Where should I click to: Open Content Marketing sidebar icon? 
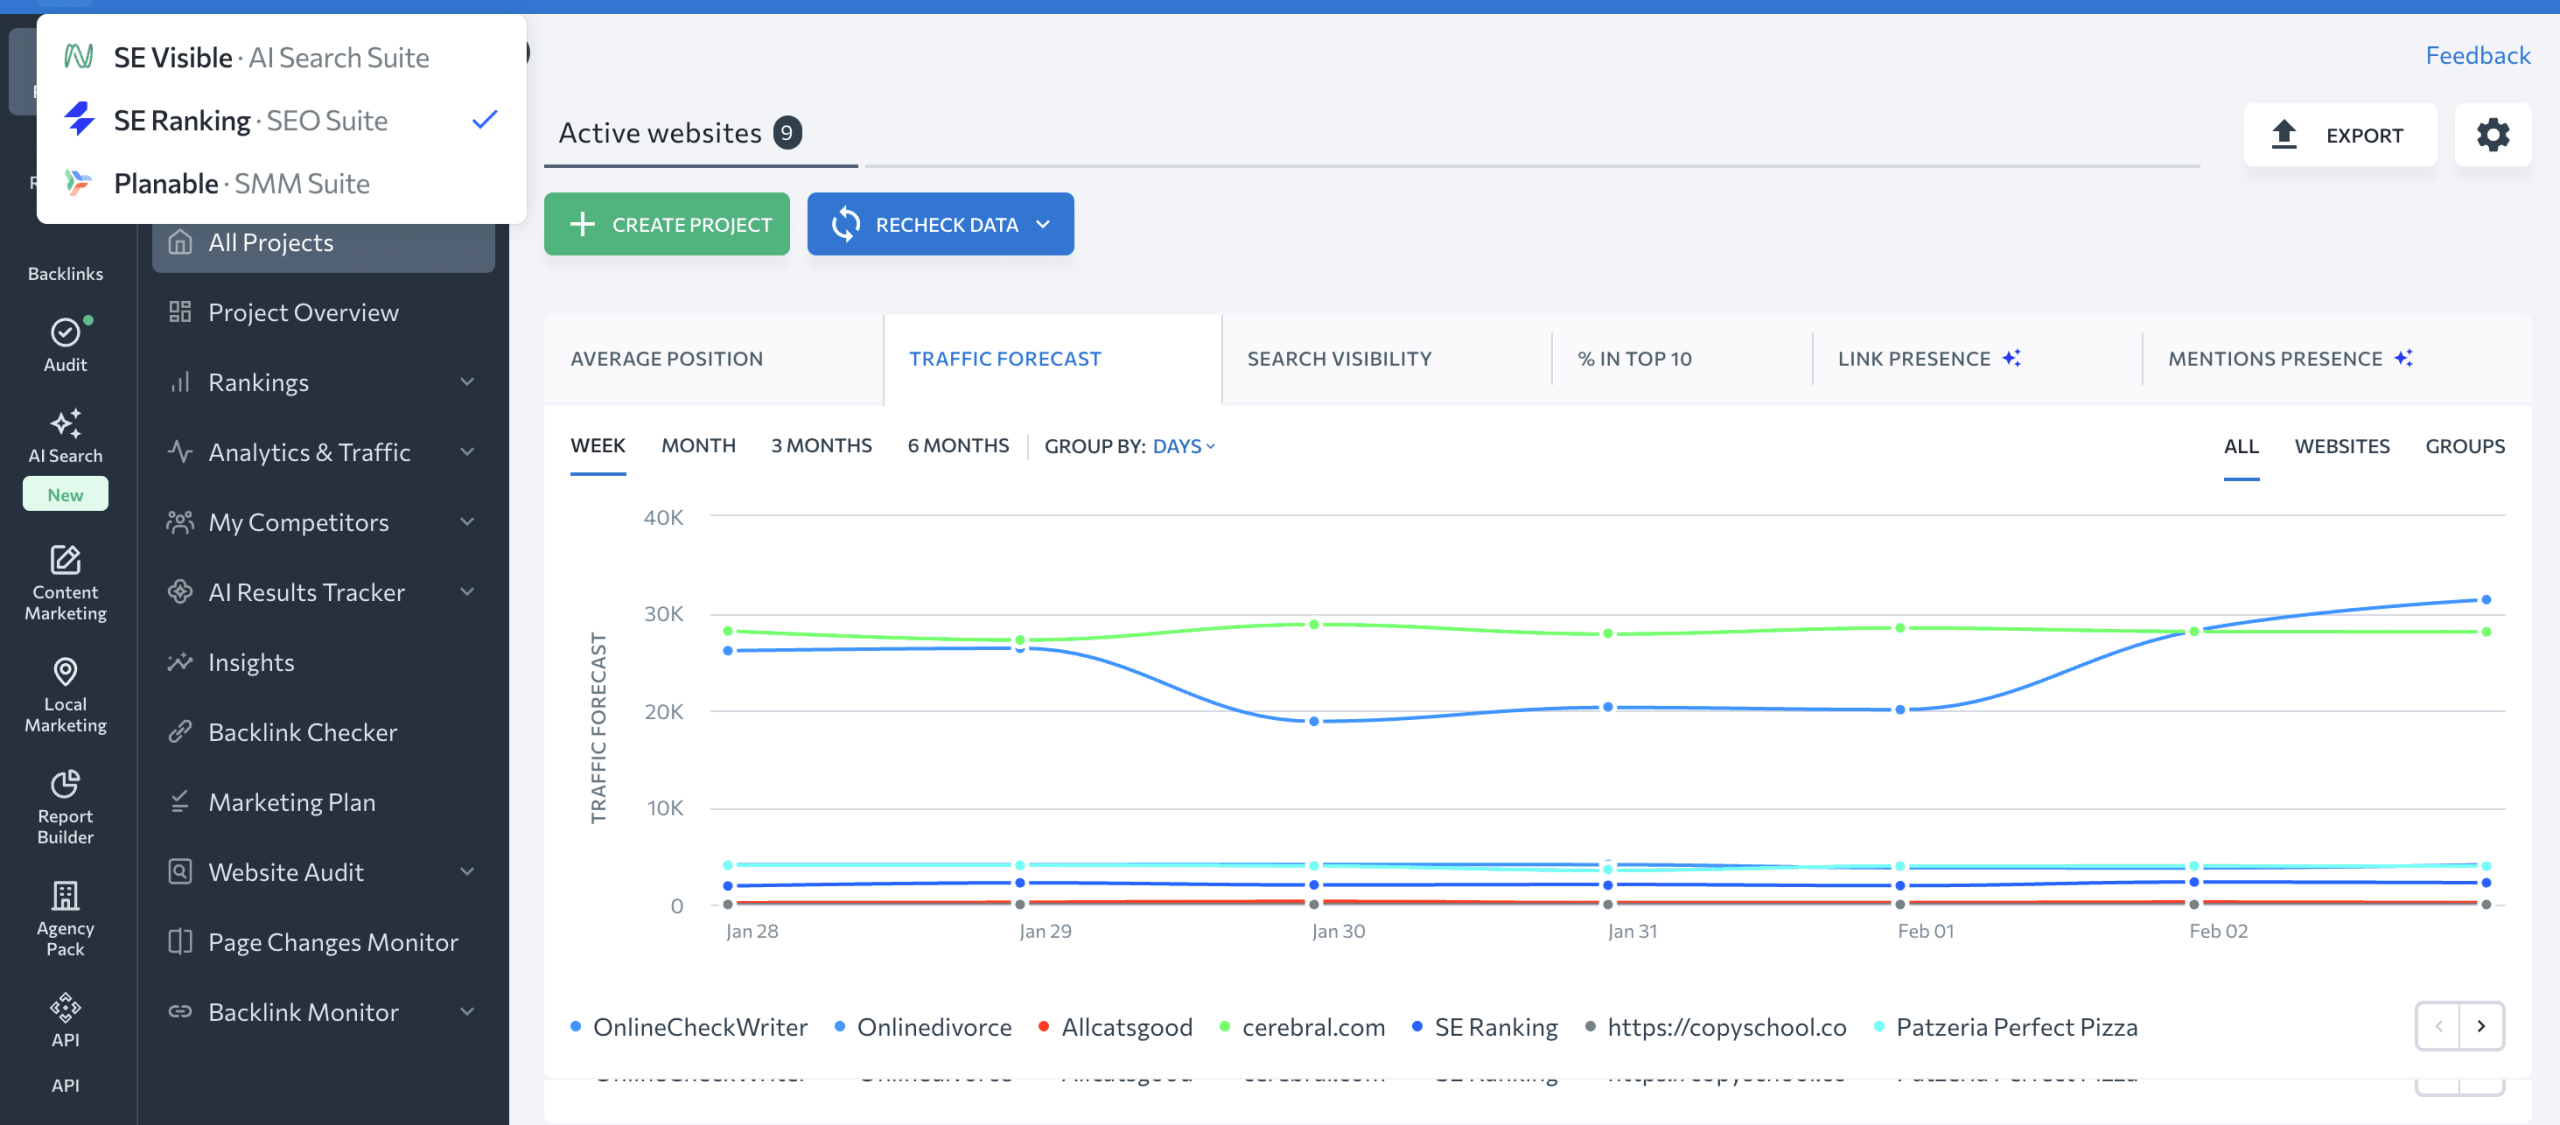65,560
